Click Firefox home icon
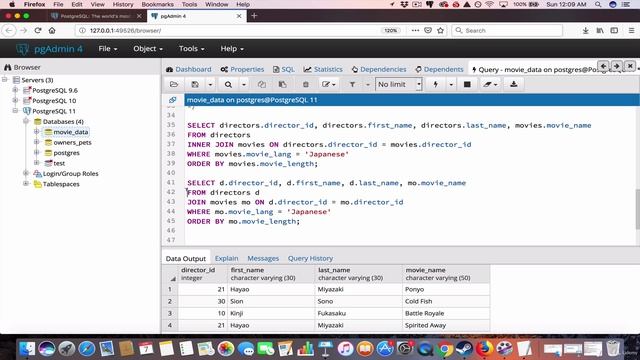Image resolution: width=640 pixels, height=360 pixels. (52, 30)
